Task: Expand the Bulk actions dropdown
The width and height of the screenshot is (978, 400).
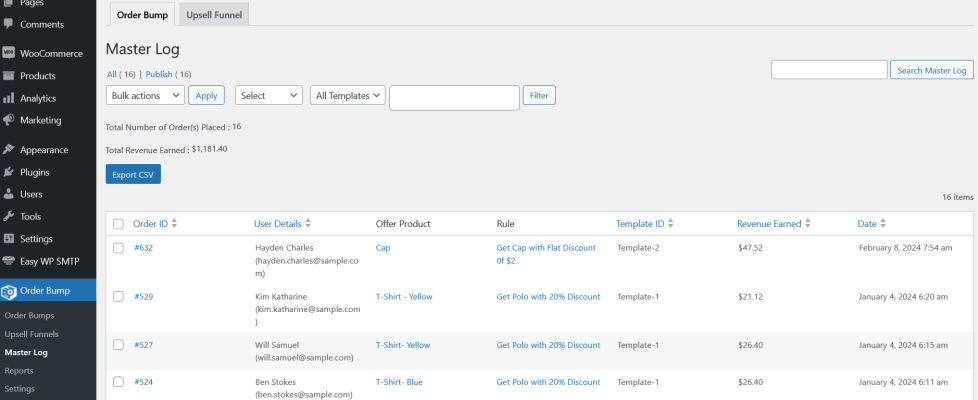Action: (145, 95)
